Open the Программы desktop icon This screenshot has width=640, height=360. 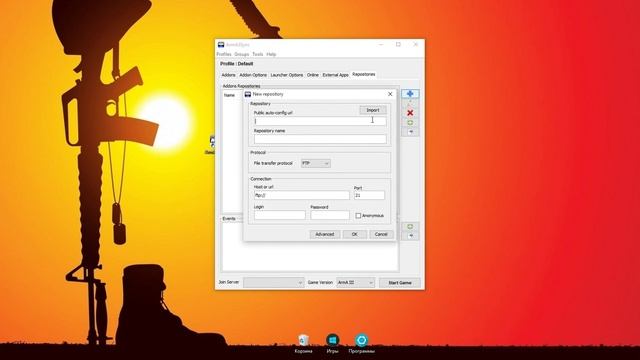(x=361, y=343)
